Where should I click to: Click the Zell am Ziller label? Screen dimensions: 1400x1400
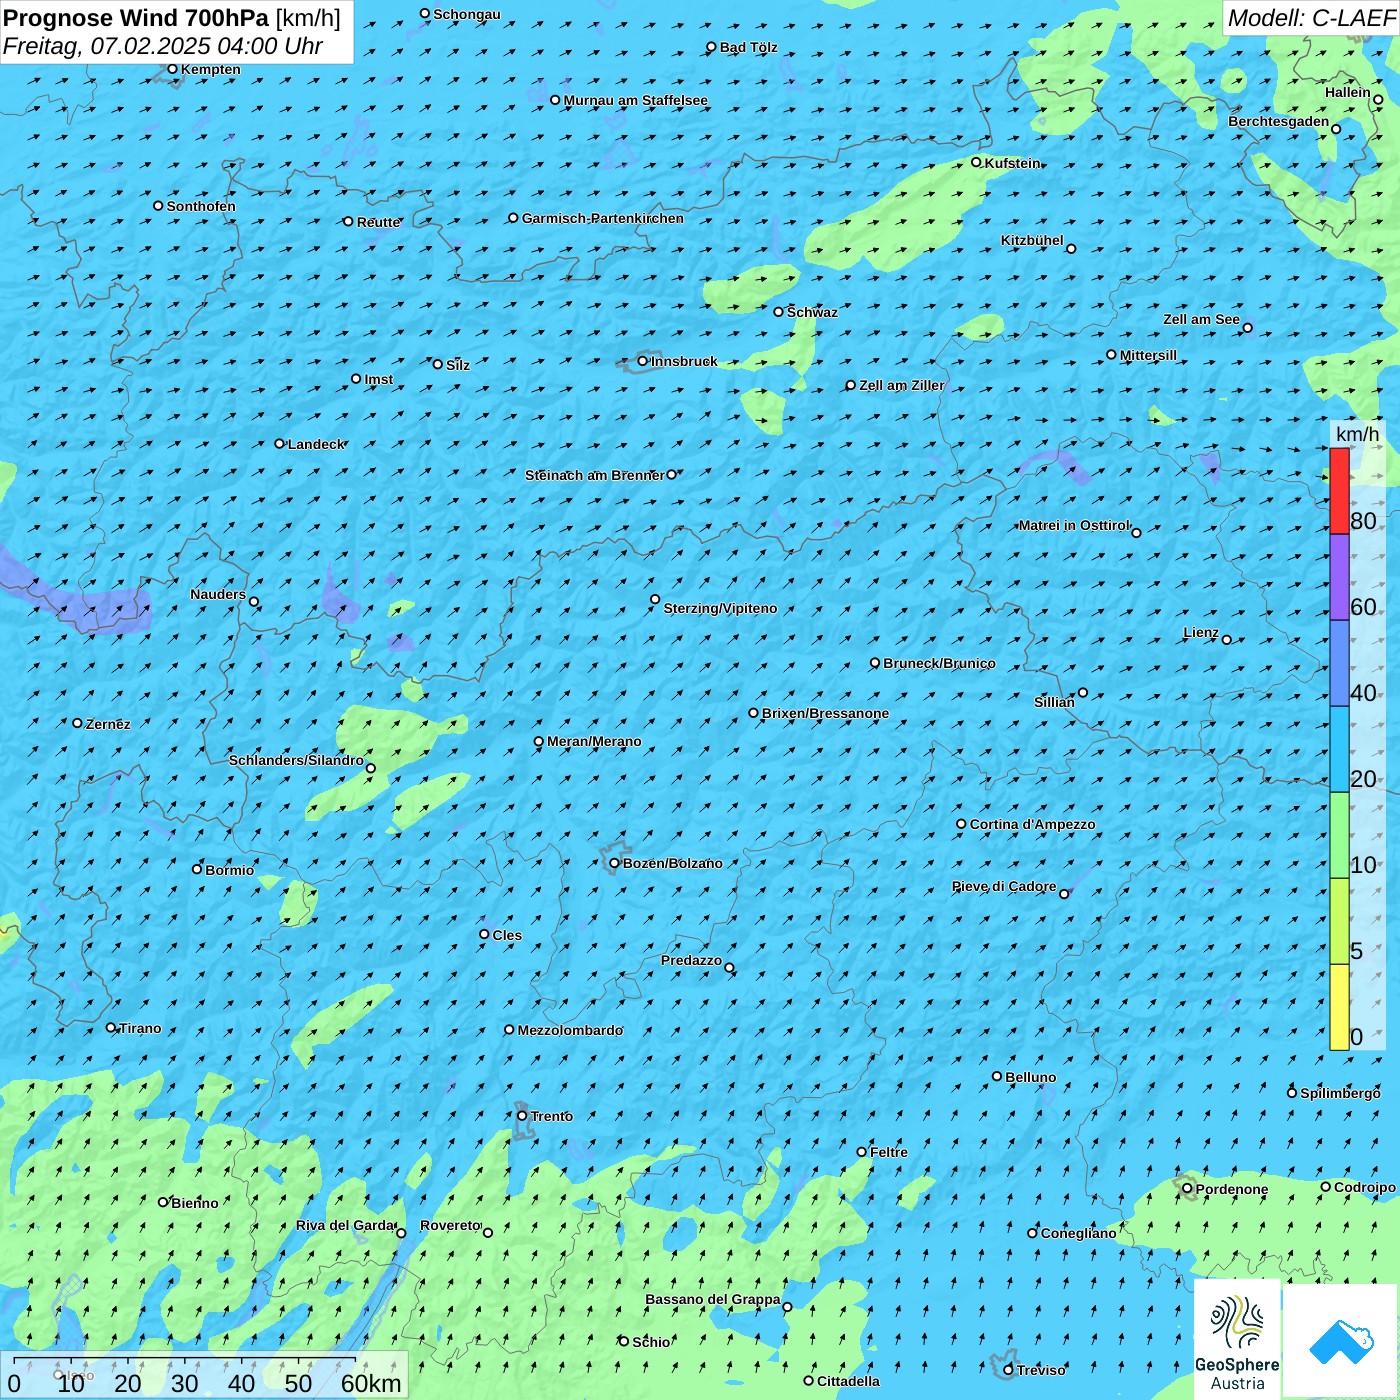point(902,385)
